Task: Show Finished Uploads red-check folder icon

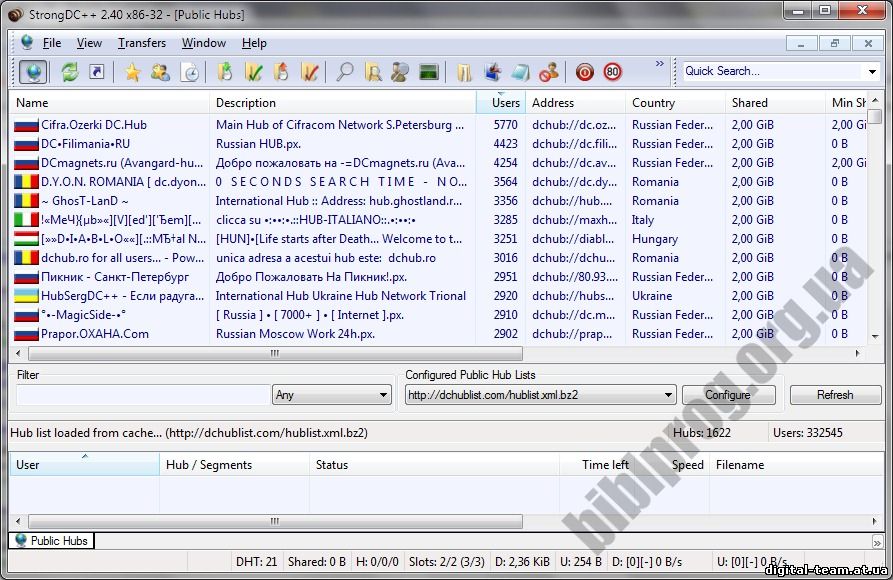Action: coord(309,72)
